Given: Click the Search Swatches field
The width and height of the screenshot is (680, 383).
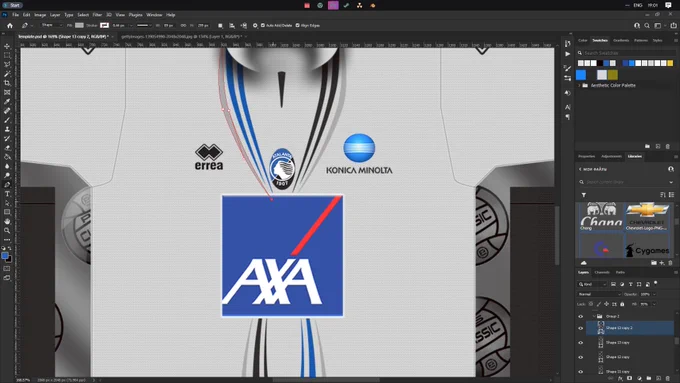Looking at the screenshot, I should 627,53.
